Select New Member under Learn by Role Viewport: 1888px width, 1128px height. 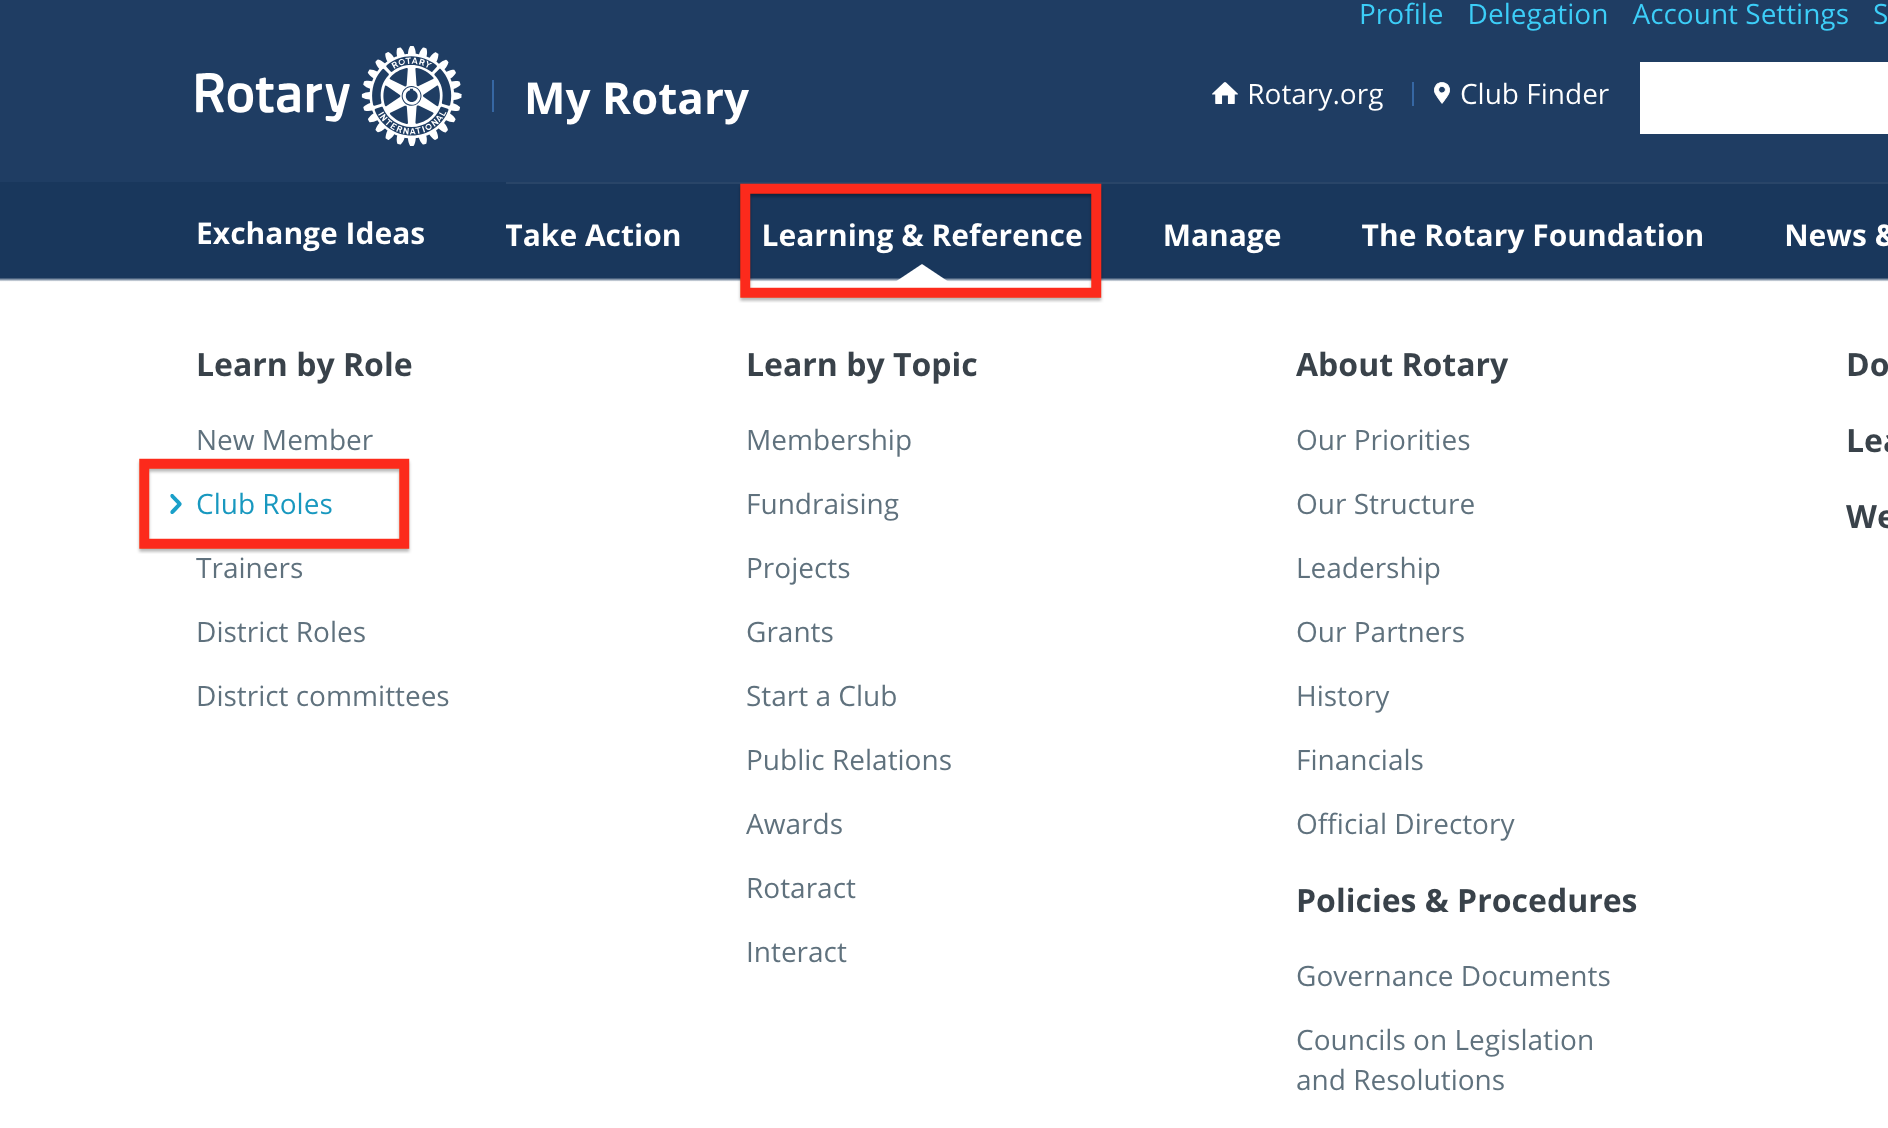click(x=284, y=440)
